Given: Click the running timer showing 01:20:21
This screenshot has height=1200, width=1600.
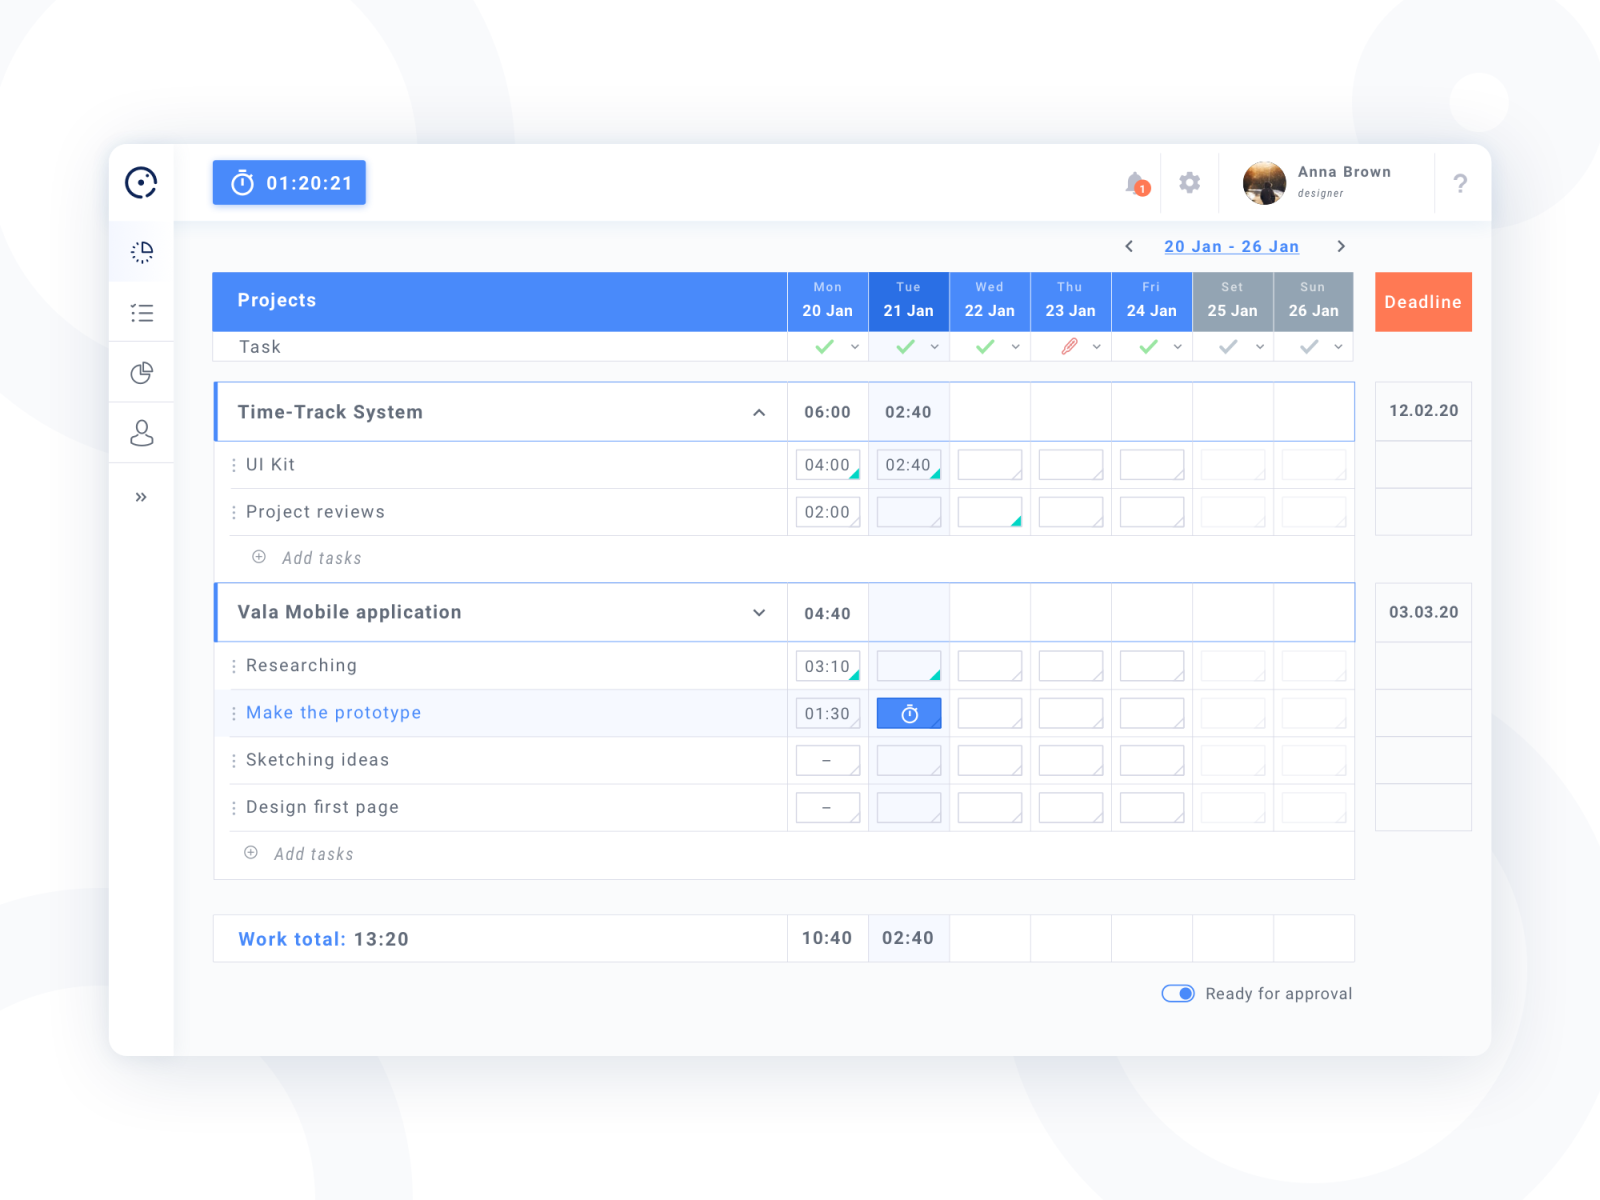Looking at the screenshot, I should (289, 182).
